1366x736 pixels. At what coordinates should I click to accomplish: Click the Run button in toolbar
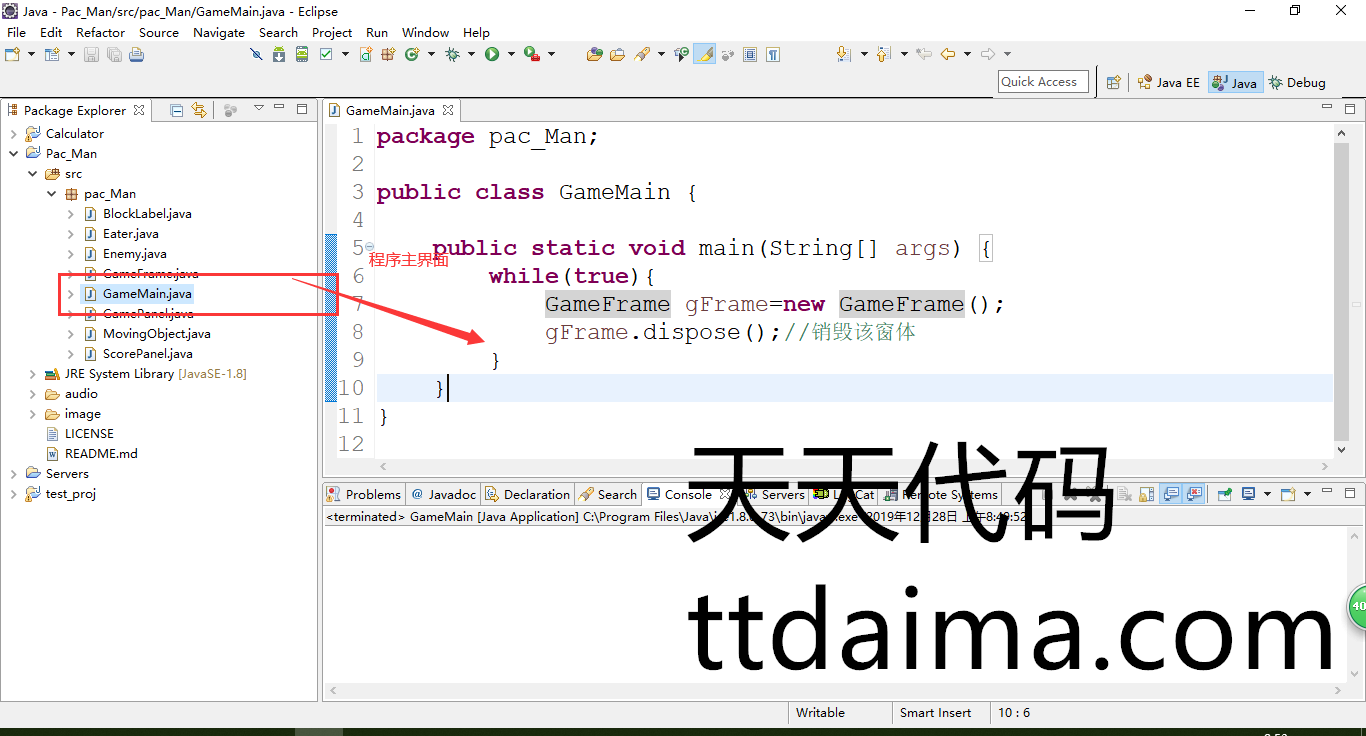pyautogui.click(x=492, y=54)
